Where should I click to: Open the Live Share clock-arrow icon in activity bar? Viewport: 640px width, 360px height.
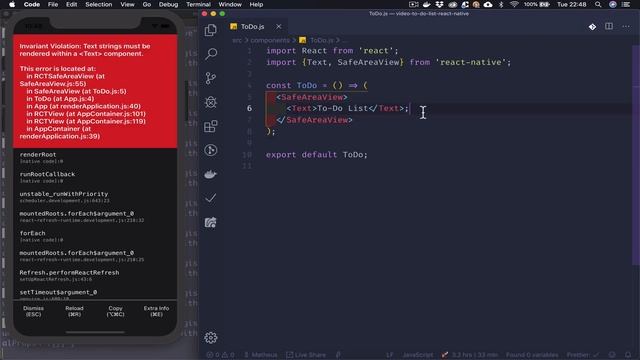point(211,150)
